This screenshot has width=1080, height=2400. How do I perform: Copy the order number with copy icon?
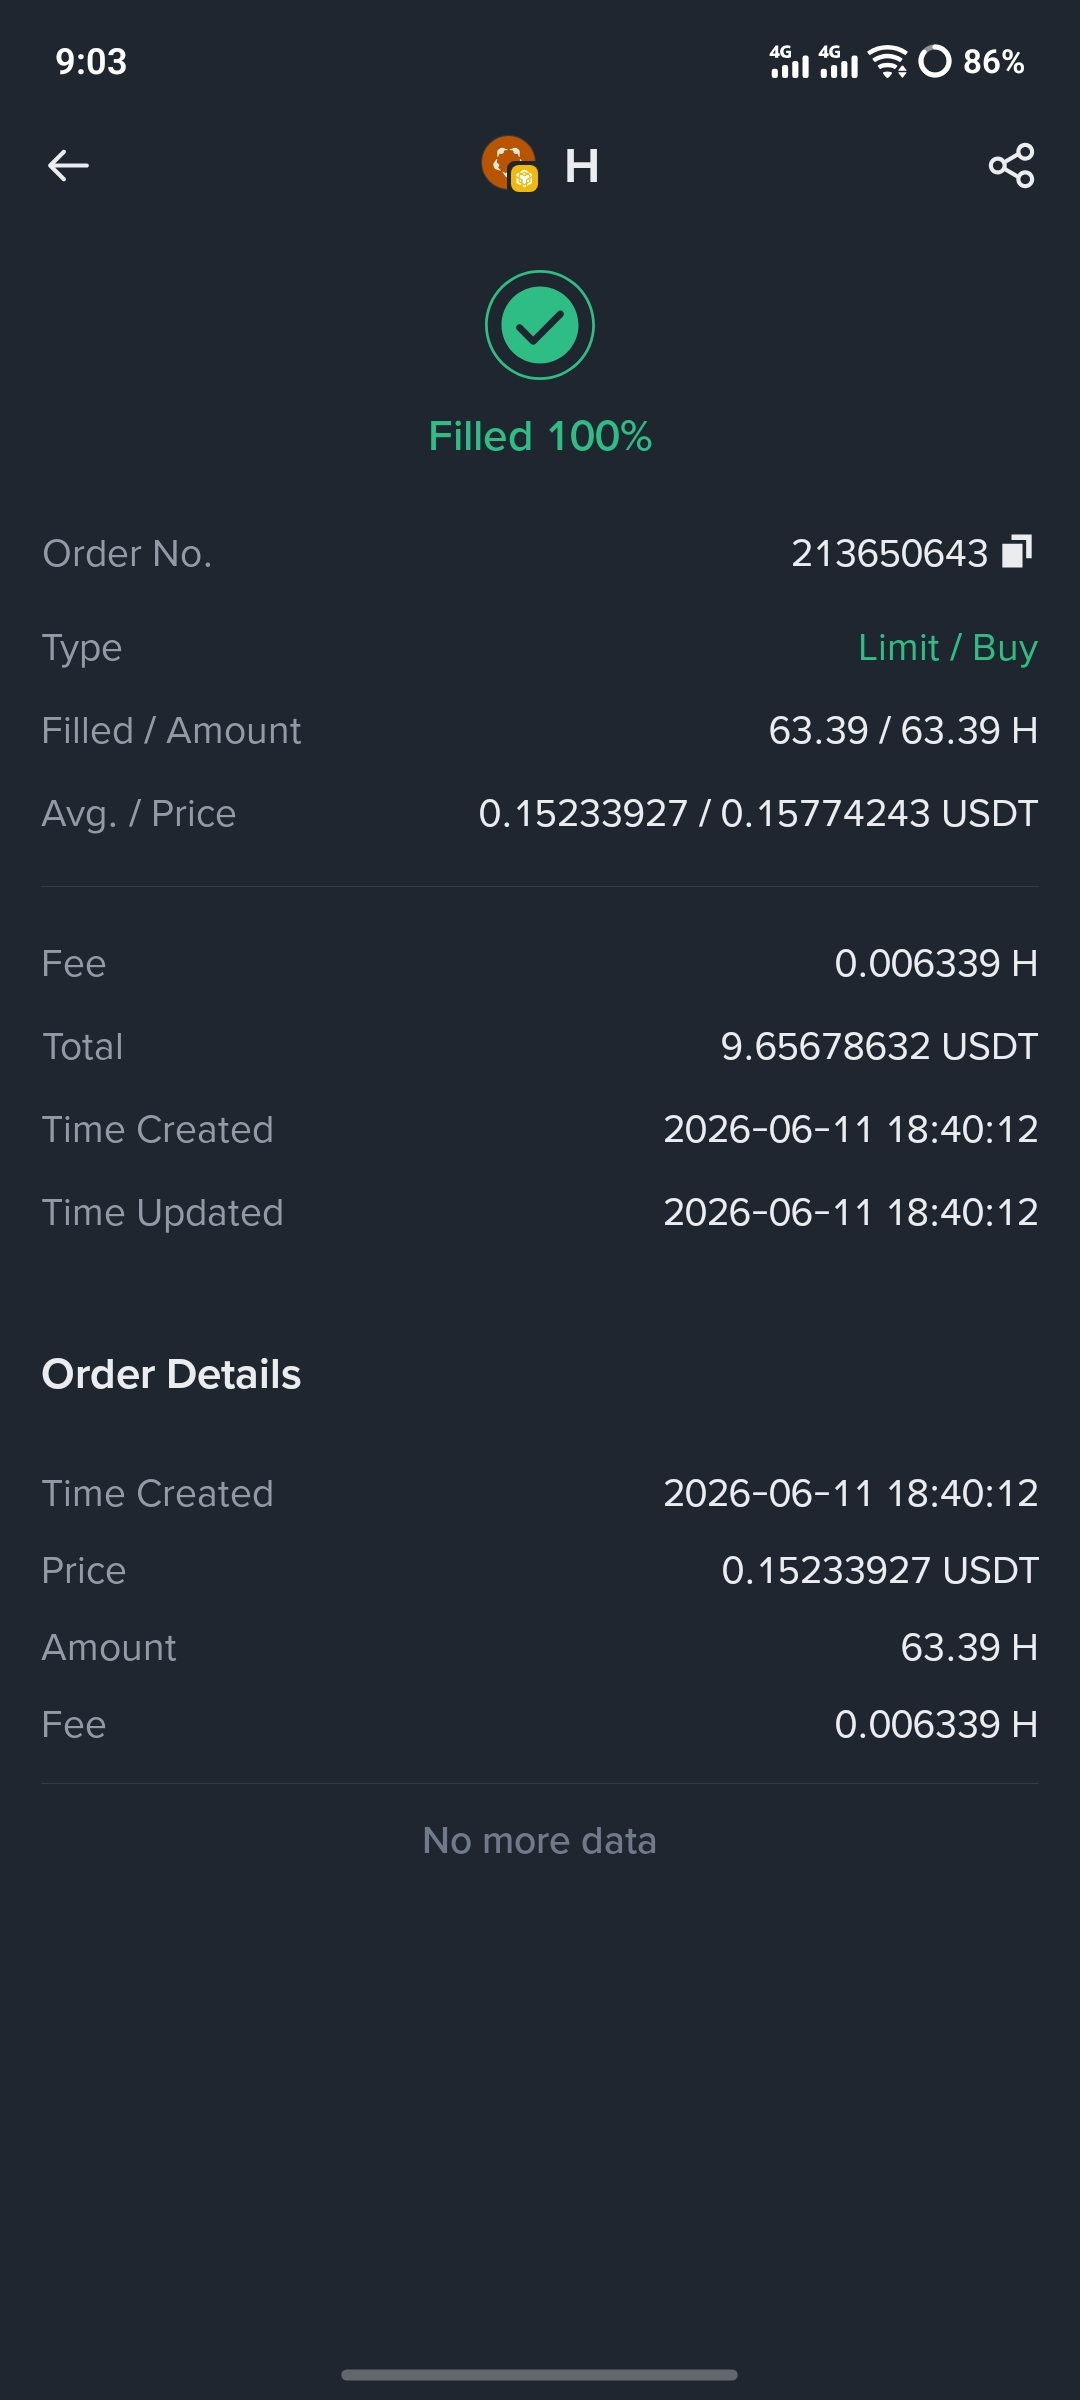click(x=1017, y=551)
